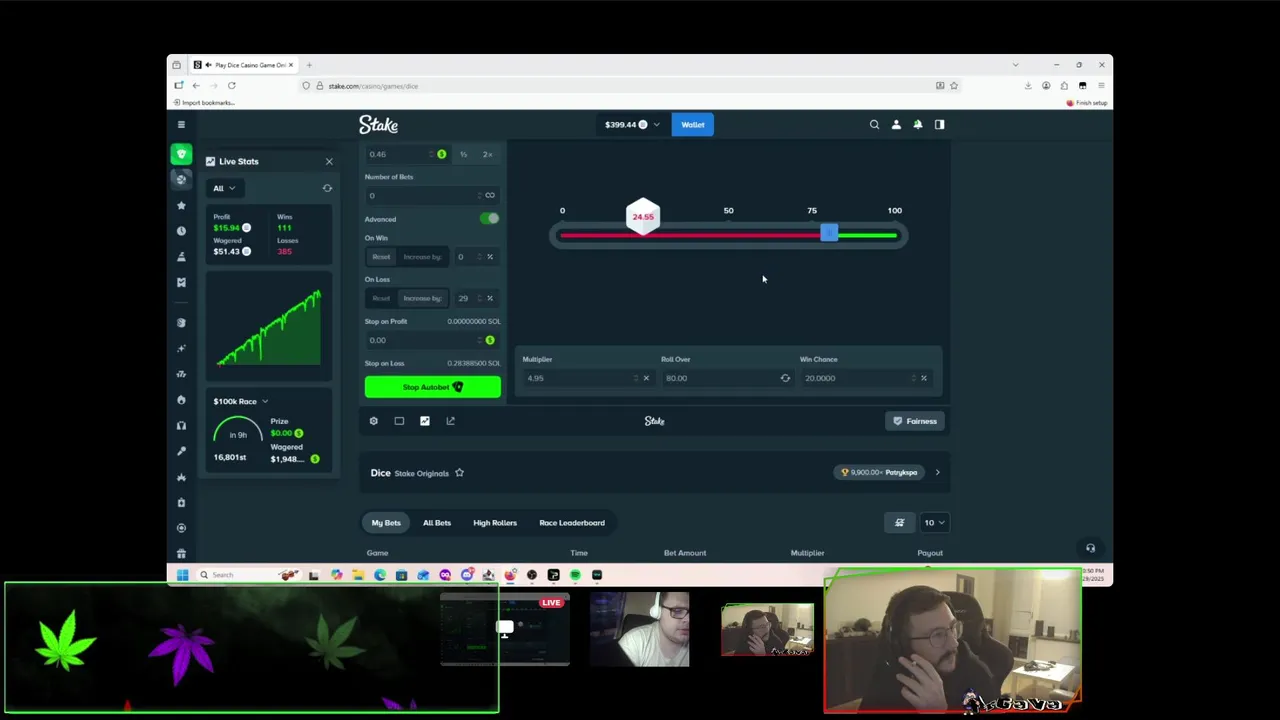Select Reset under On Win
Image resolution: width=1280 pixels, height=720 pixels.
click(381, 257)
